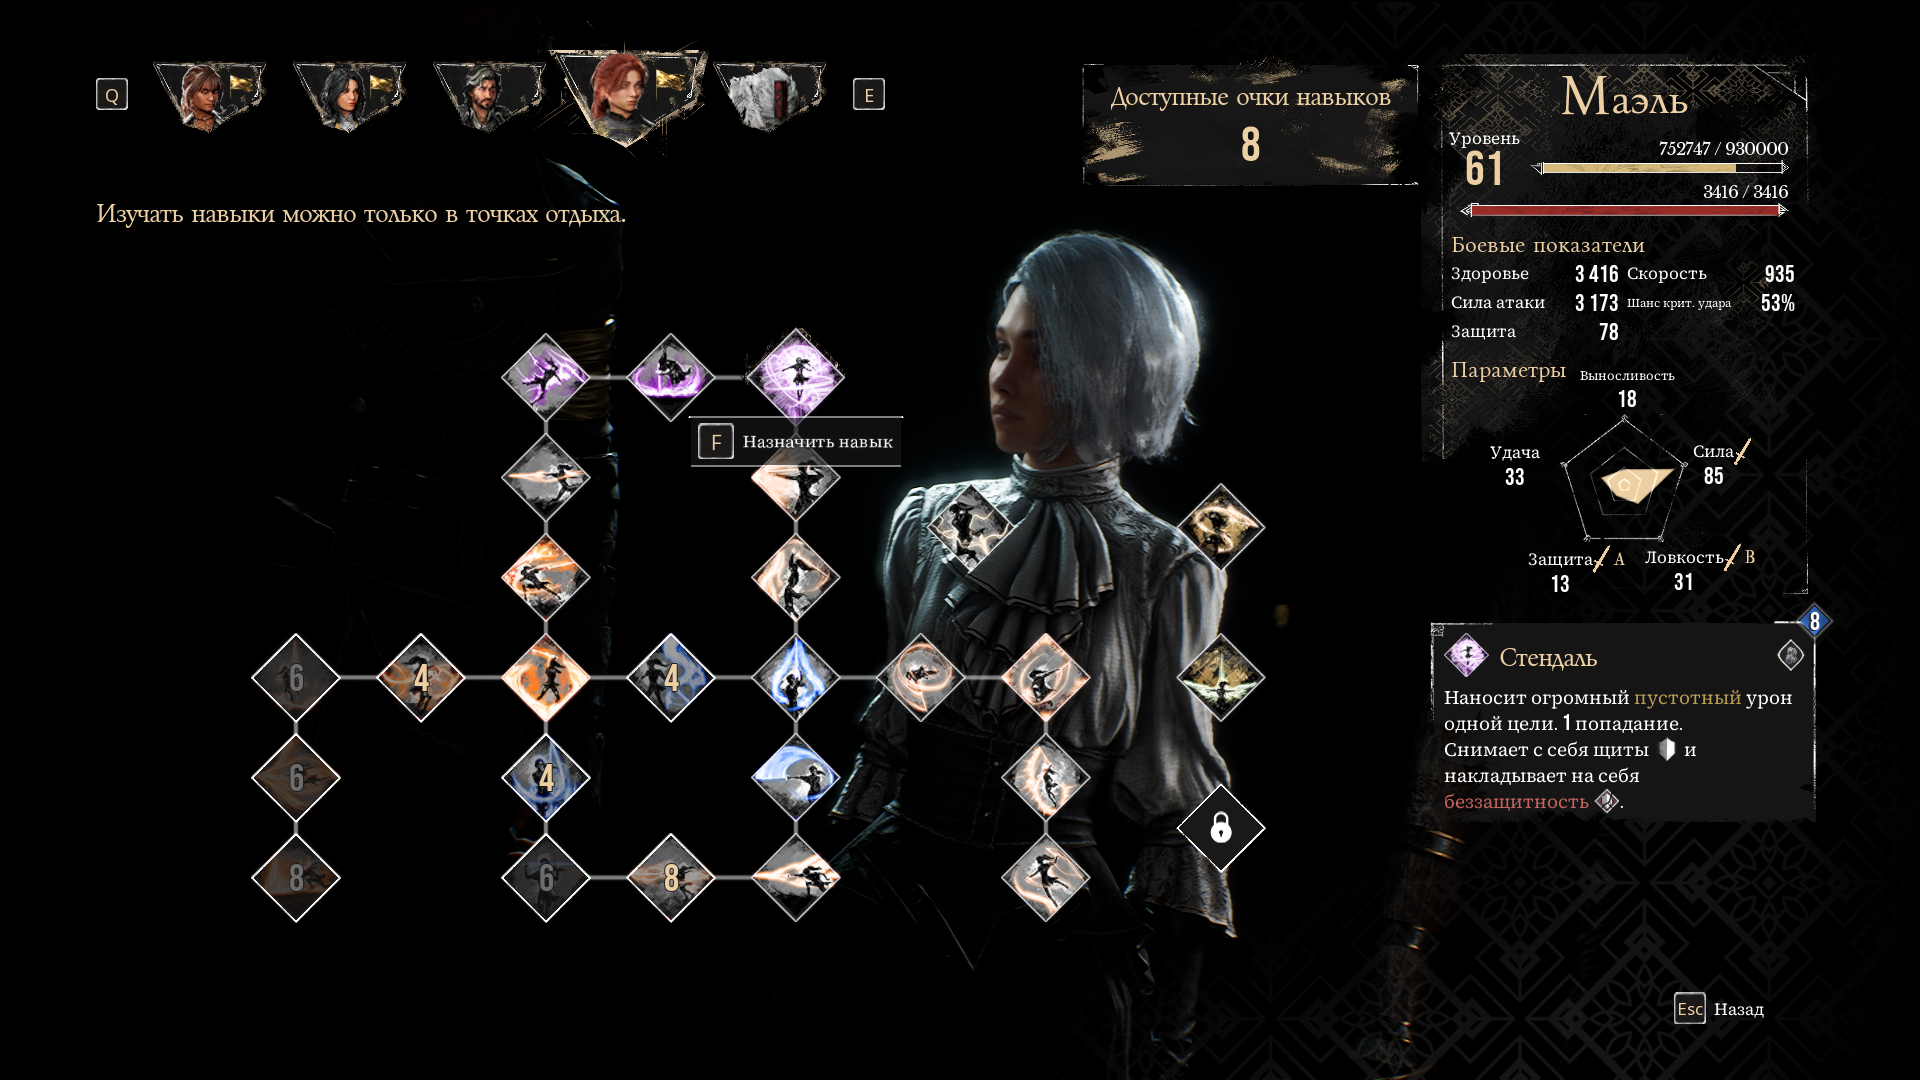The image size is (1920, 1080).
Task: Select the far-left skill node costing 8 points
Action: pyautogui.click(x=296, y=878)
